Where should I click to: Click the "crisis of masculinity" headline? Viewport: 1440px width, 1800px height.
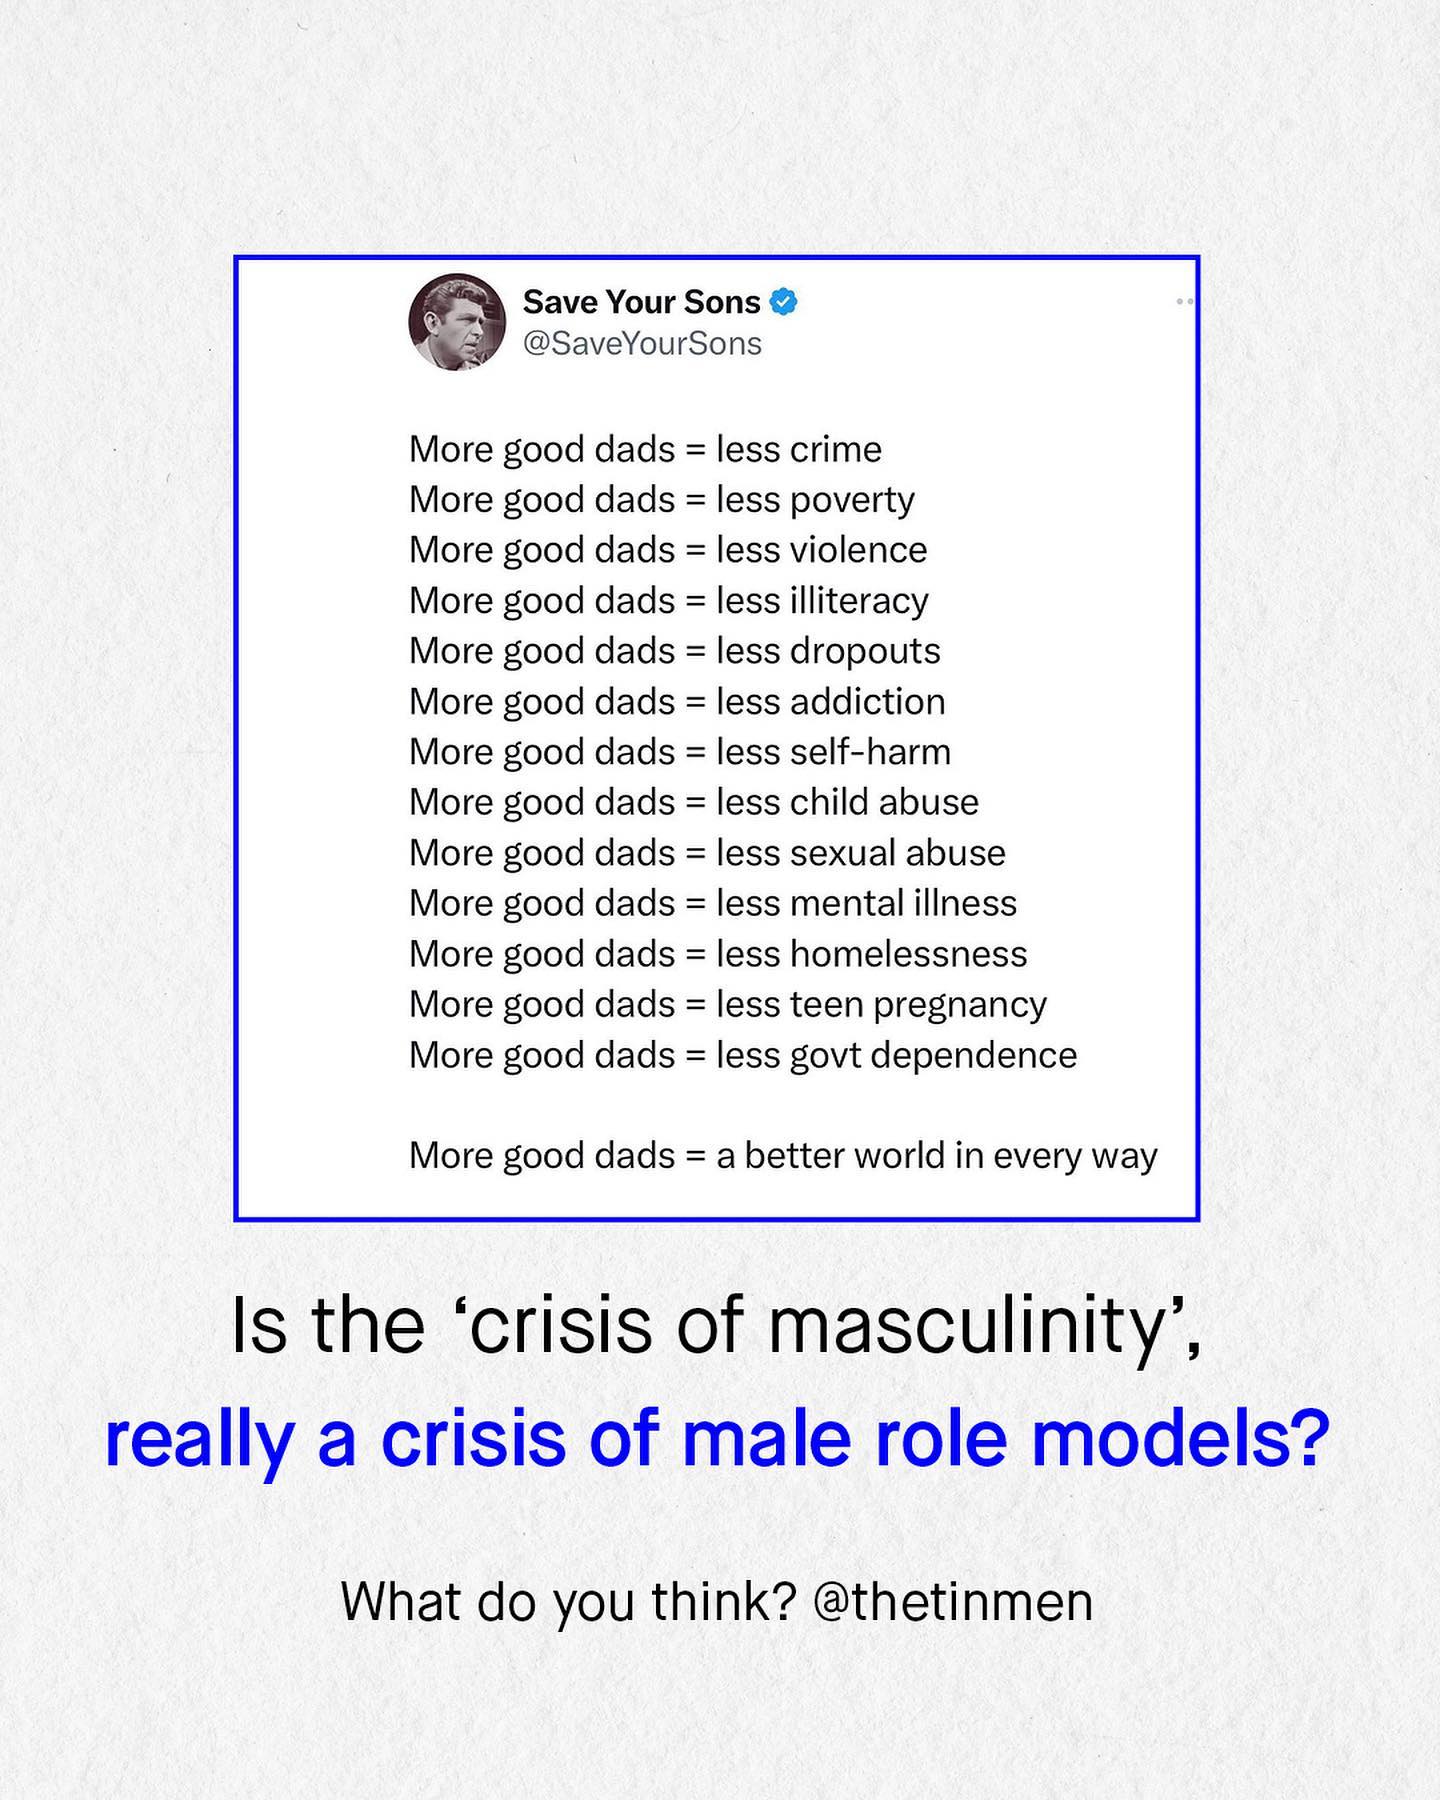[716, 1326]
